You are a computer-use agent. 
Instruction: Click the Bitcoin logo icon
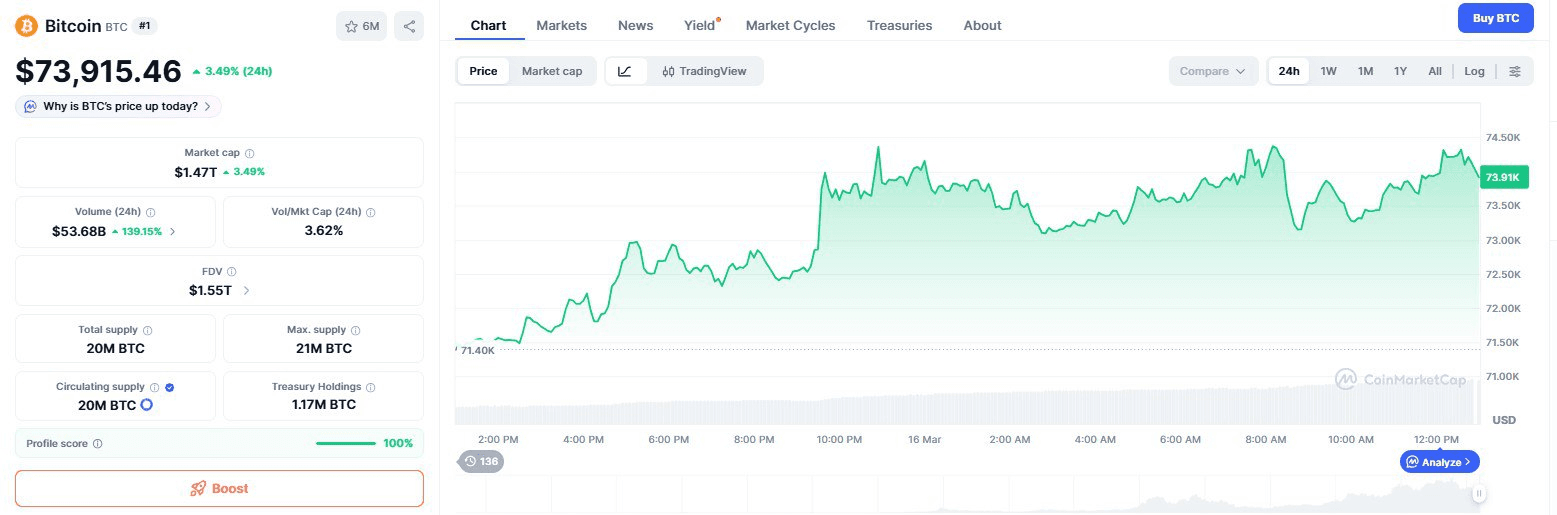[27, 26]
